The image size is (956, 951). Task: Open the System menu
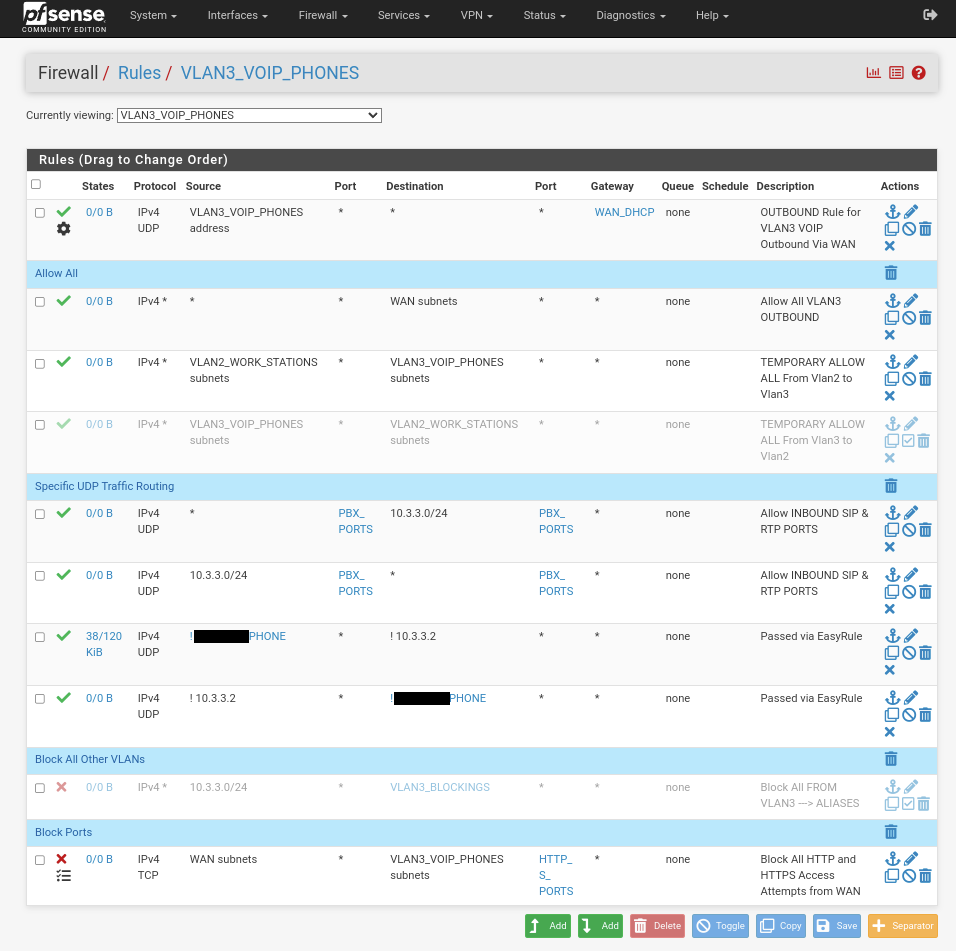(x=153, y=15)
